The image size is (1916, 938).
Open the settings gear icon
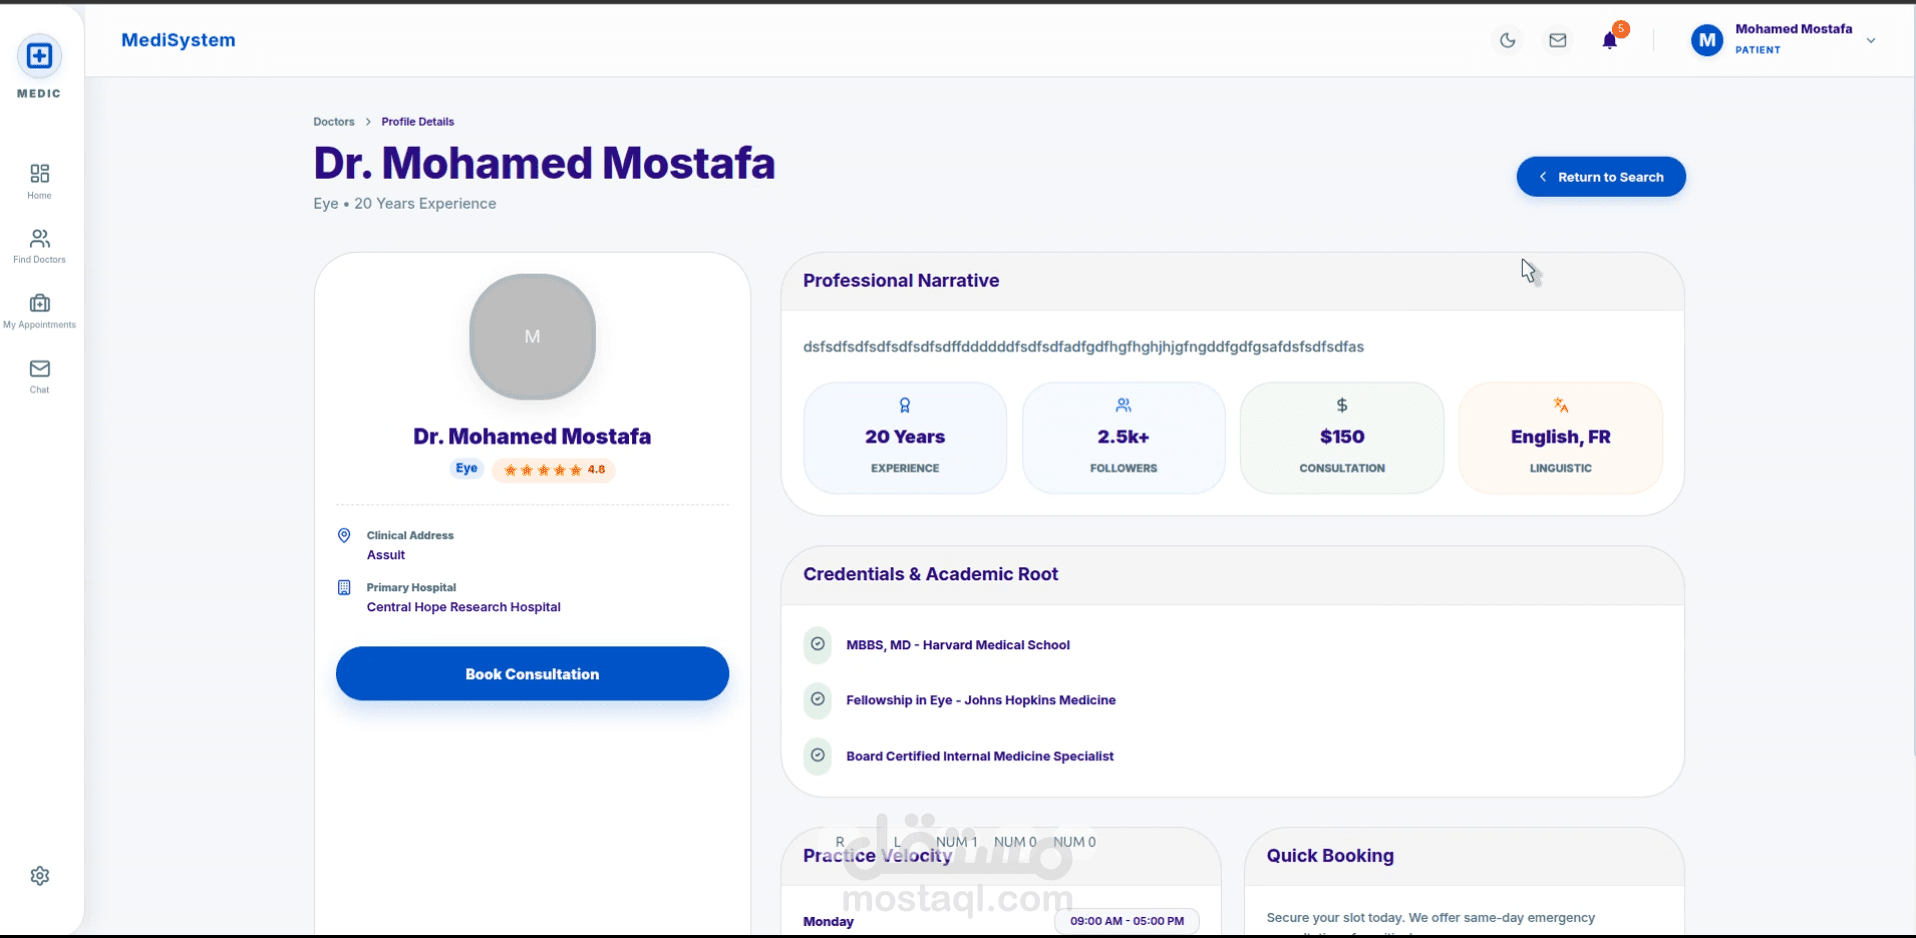(40, 876)
